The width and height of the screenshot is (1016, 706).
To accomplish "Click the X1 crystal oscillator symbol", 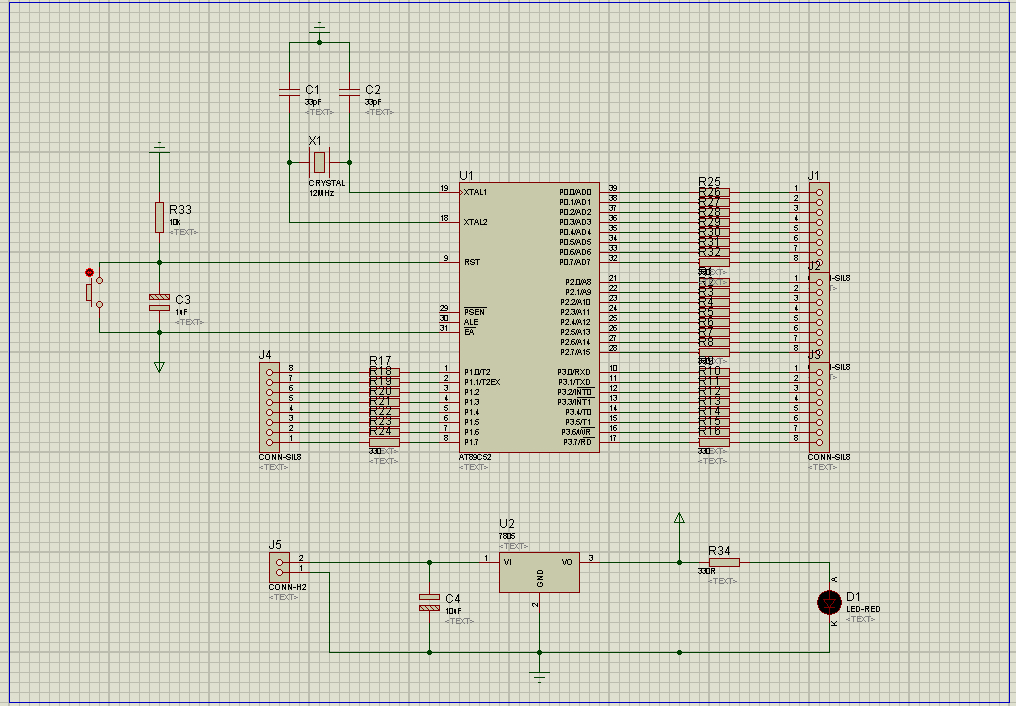I will point(319,162).
